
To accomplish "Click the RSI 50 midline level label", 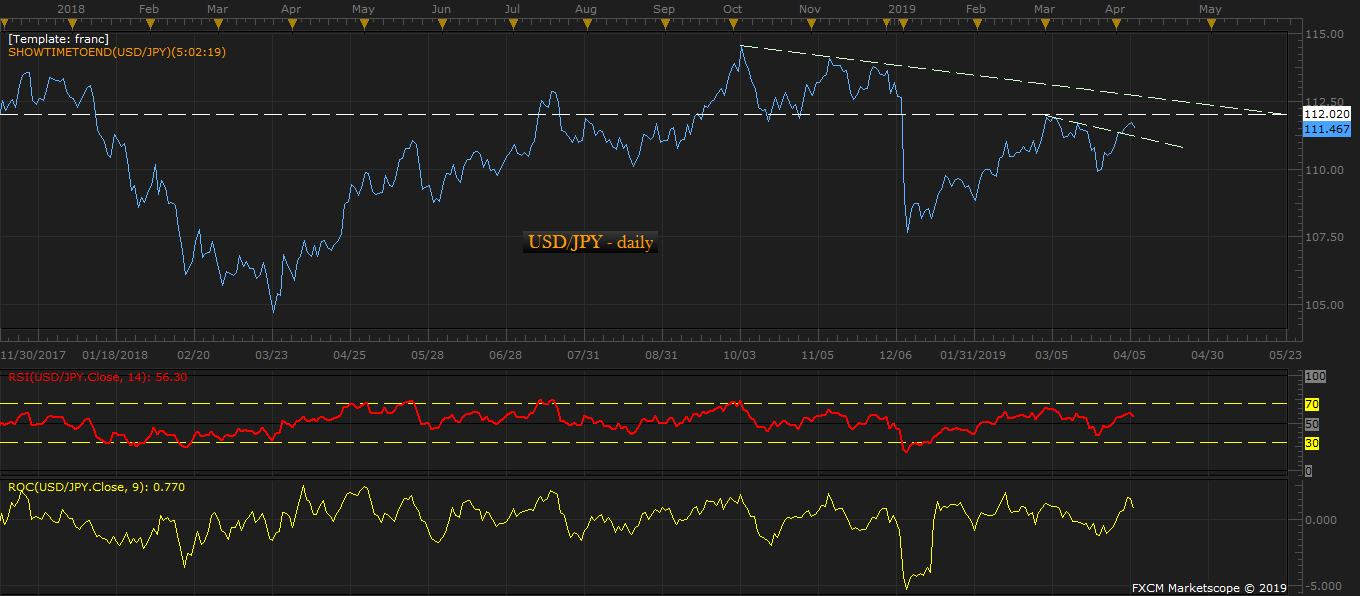I will (1311, 424).
